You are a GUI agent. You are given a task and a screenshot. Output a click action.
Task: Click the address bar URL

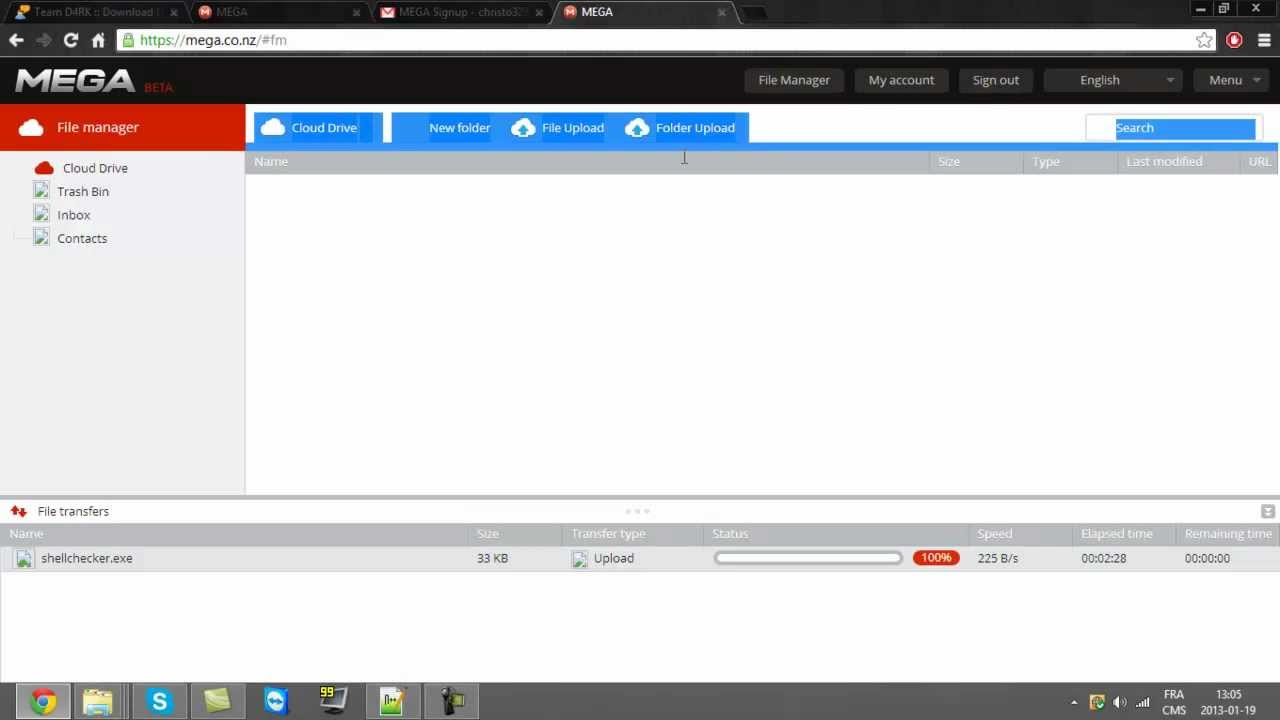(213, 40)
